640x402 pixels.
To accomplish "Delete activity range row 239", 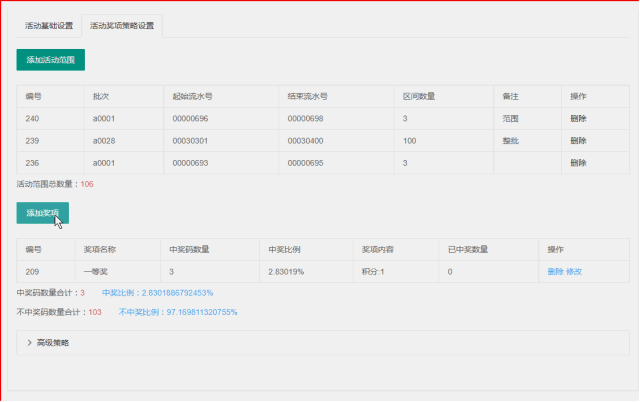I will click(578, 140).
